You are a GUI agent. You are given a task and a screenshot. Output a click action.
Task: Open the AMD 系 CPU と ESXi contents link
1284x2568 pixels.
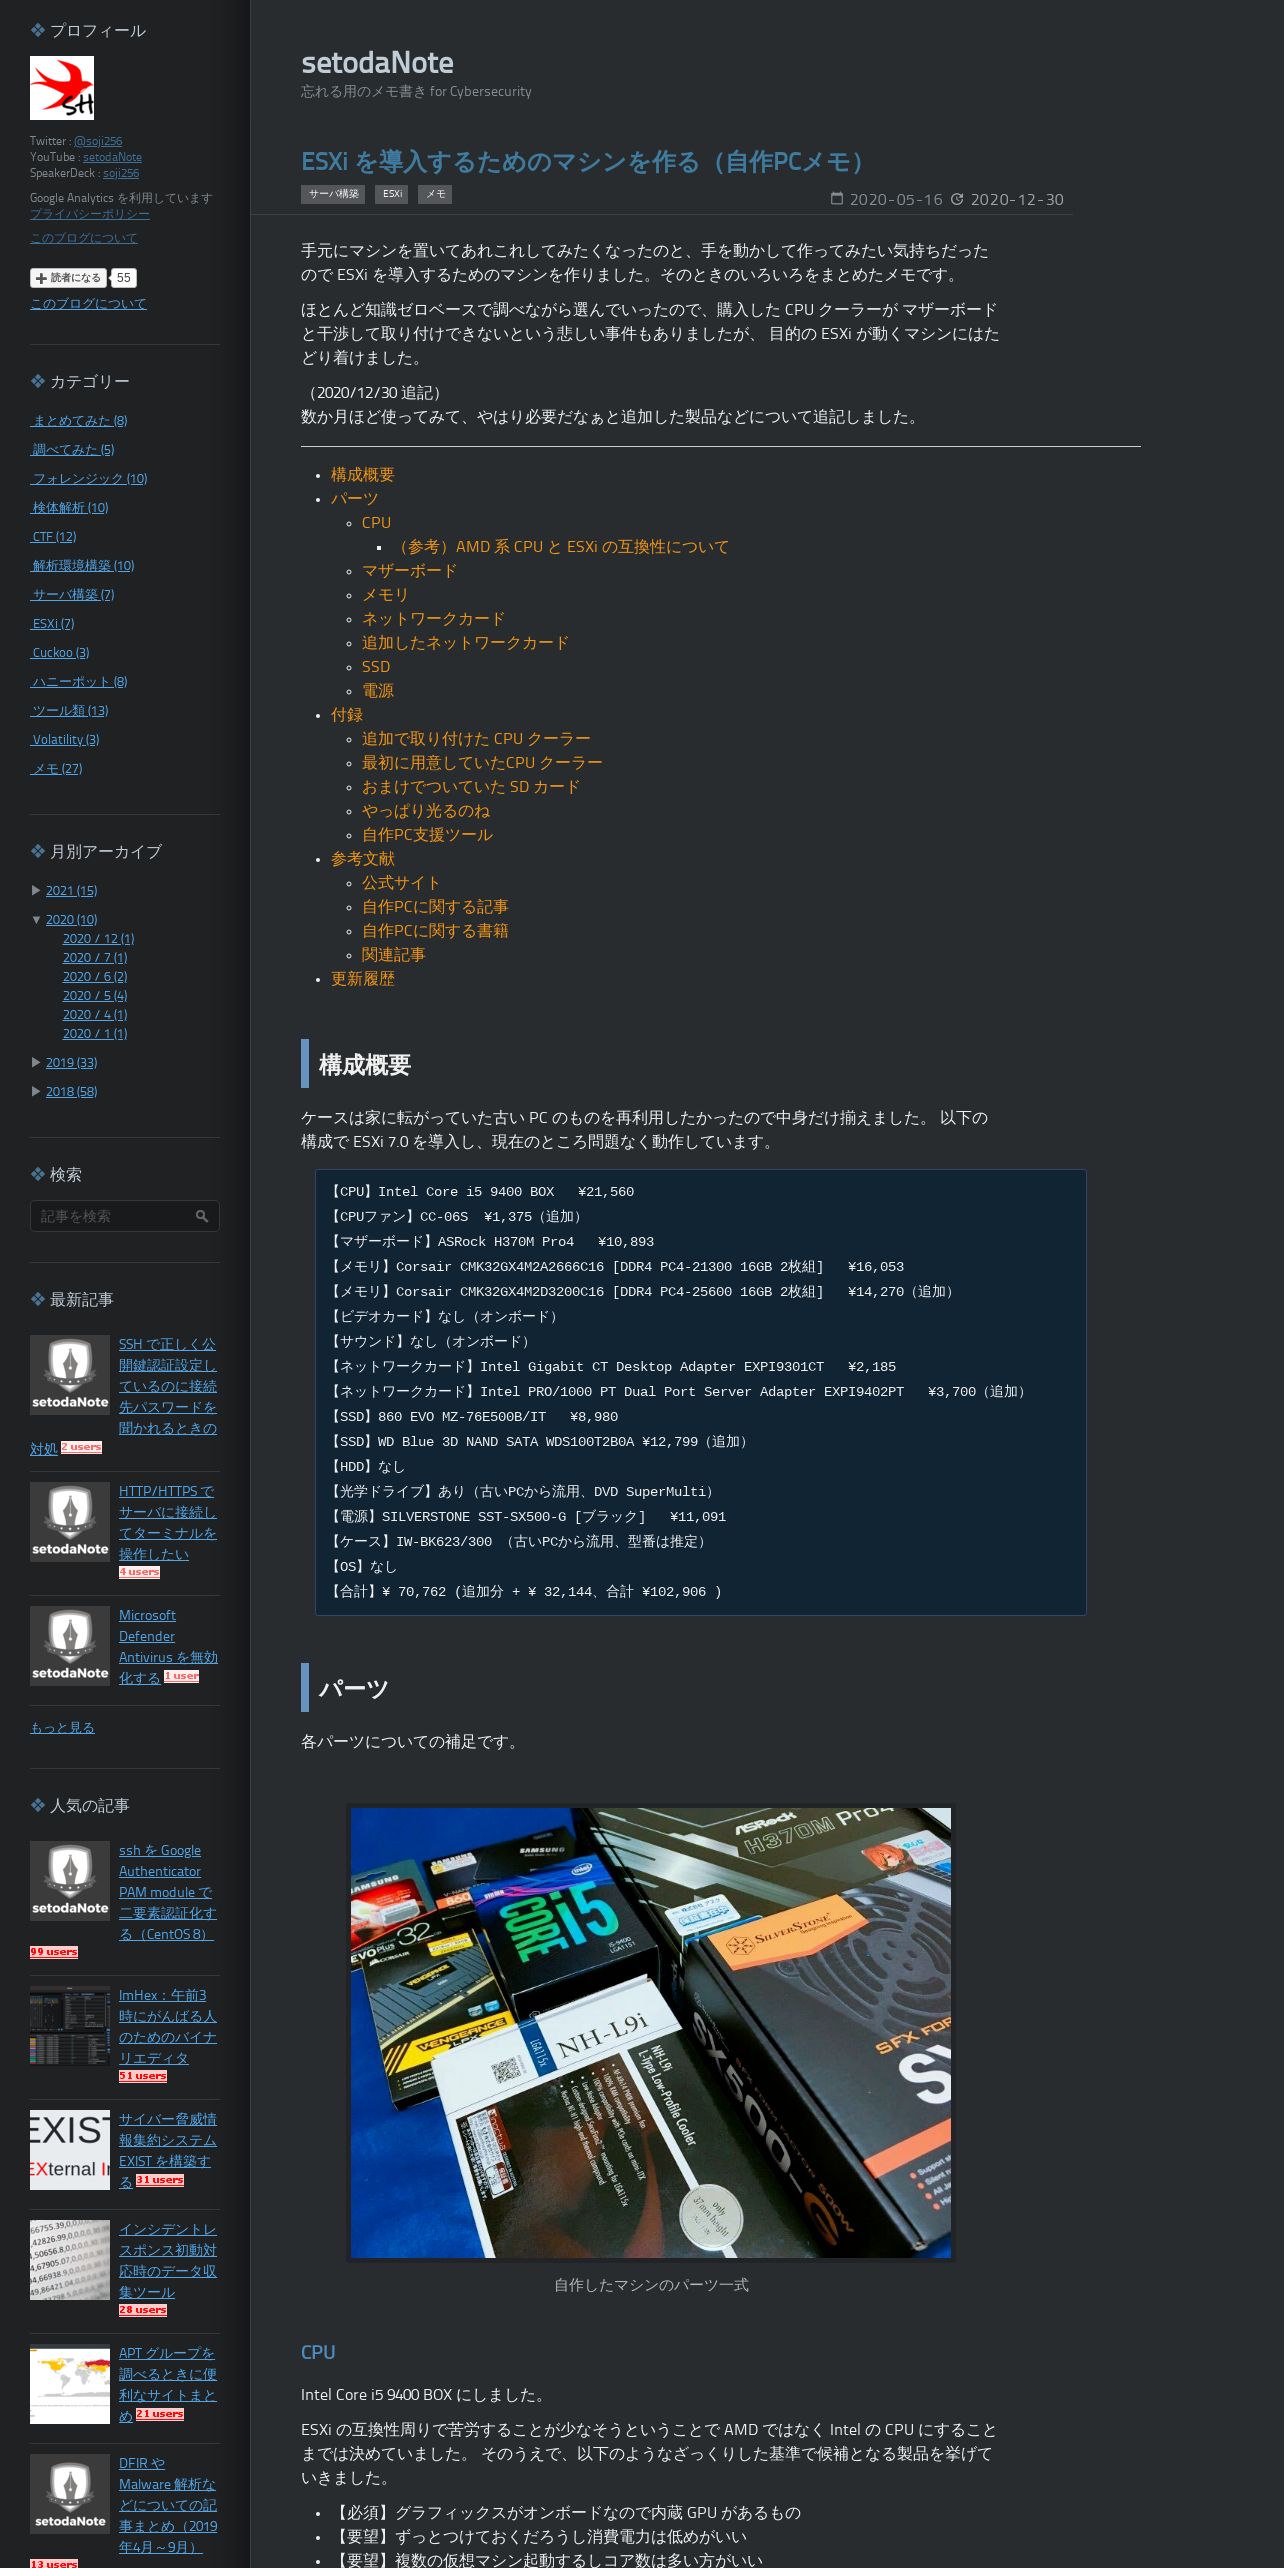[x=561, y=546]
